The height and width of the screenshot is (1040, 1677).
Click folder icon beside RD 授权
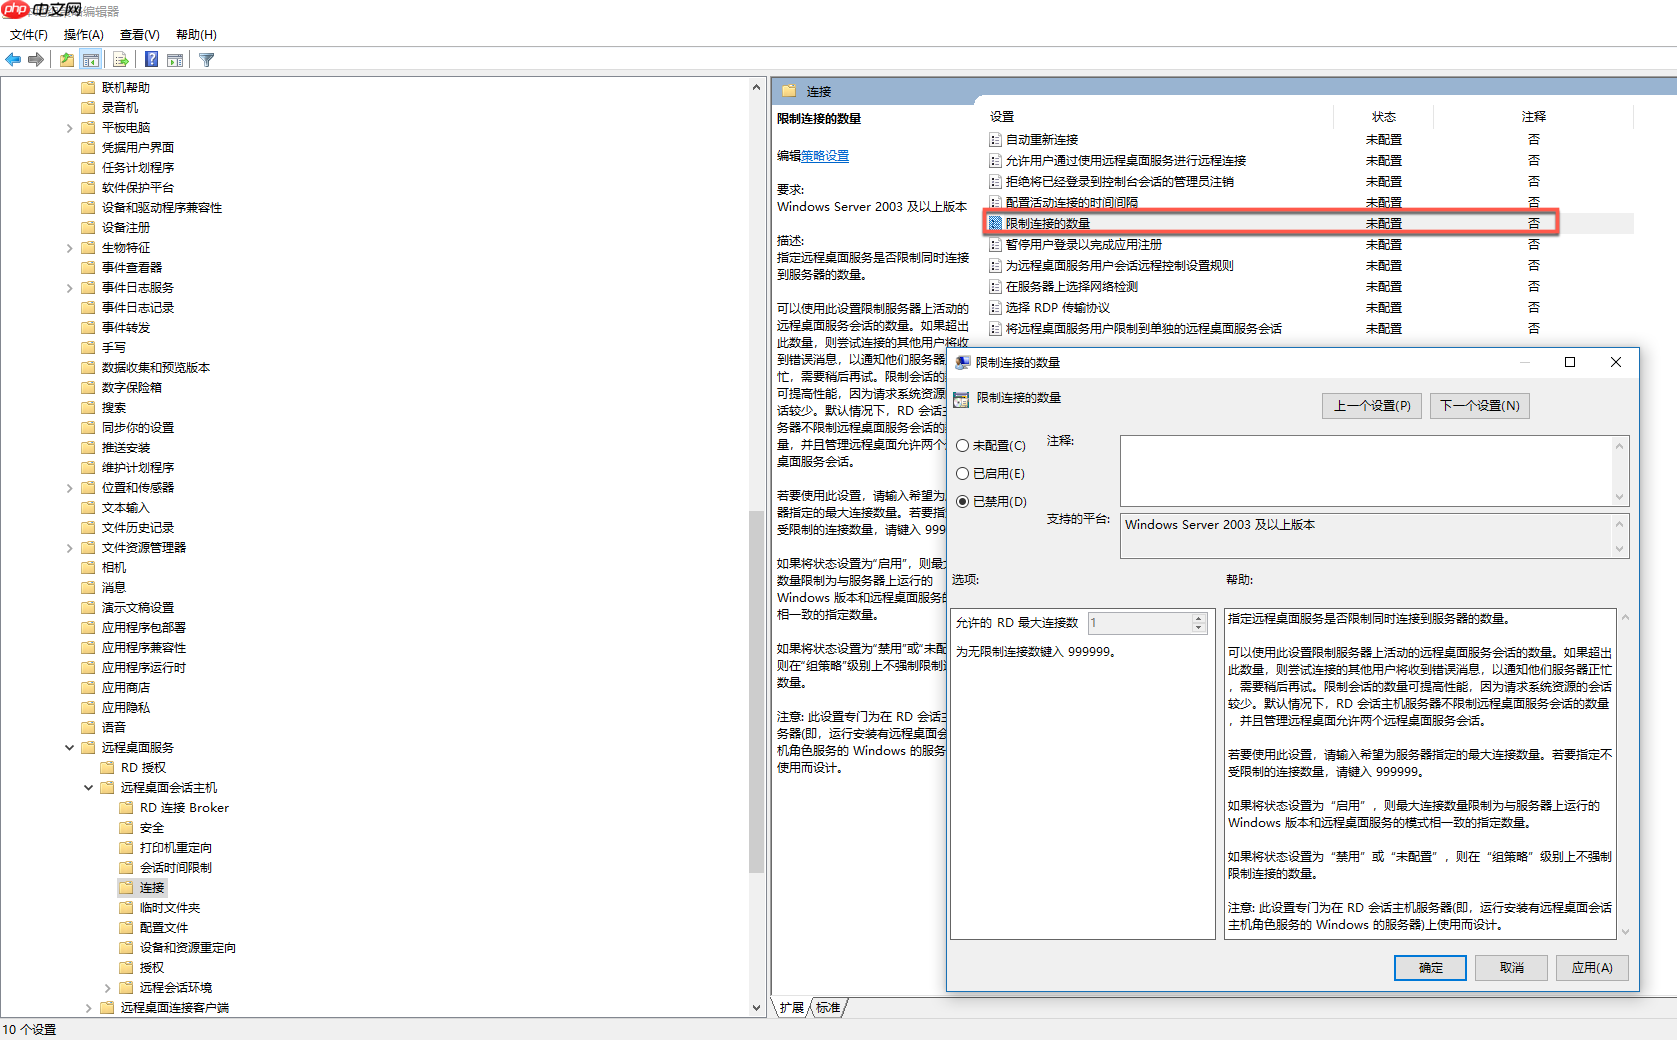point(107,767)
